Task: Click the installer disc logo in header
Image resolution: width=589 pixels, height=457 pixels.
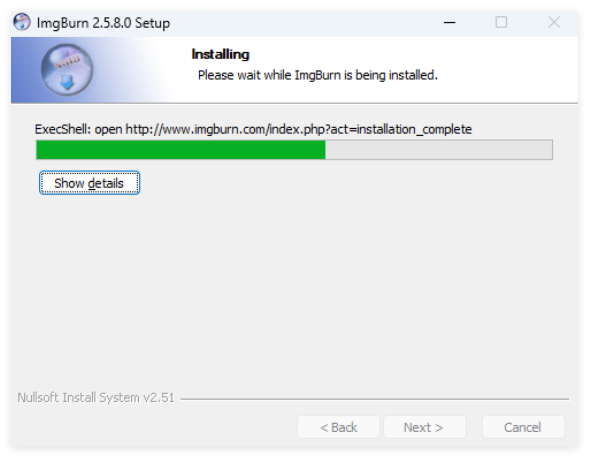Action: click(x=67, y=69)
